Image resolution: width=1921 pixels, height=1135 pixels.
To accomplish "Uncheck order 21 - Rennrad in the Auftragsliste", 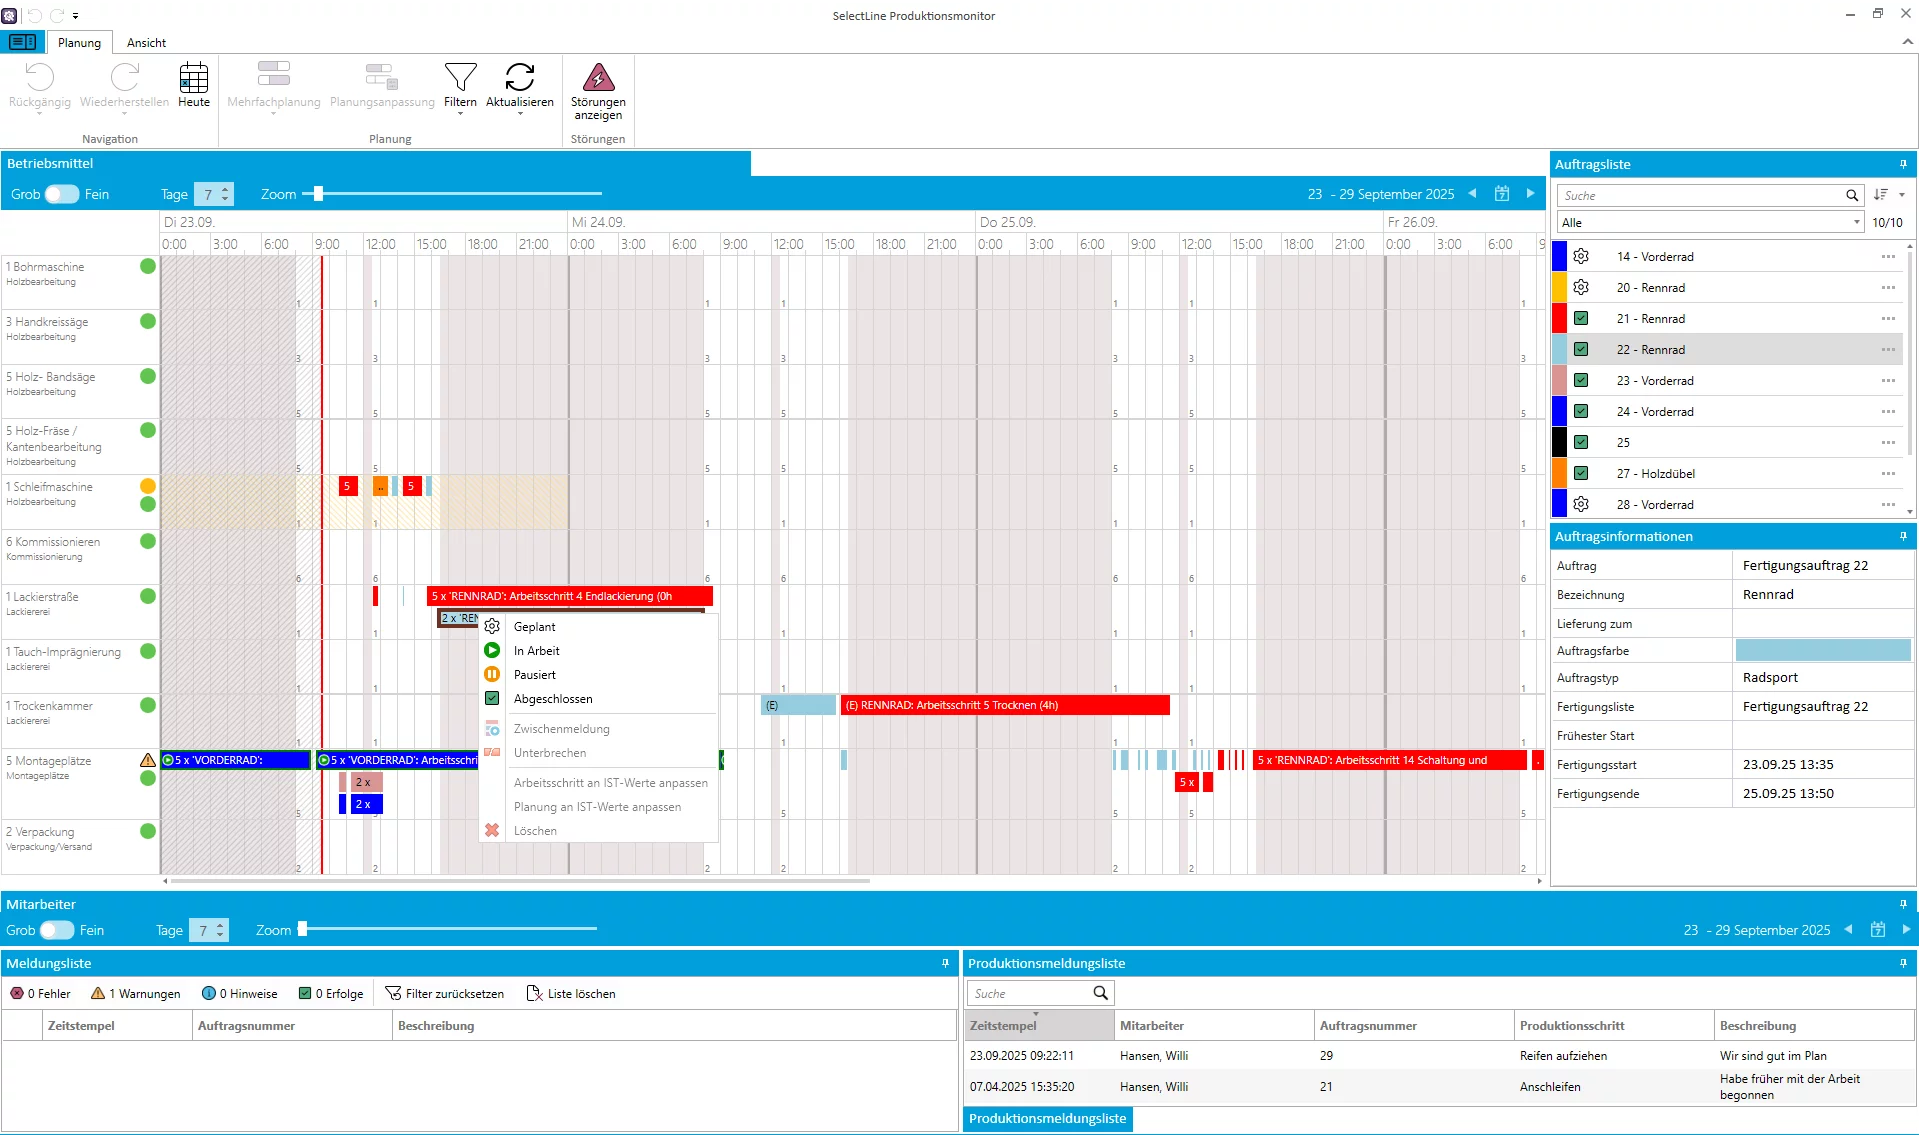I will (x=1581, y=318).
